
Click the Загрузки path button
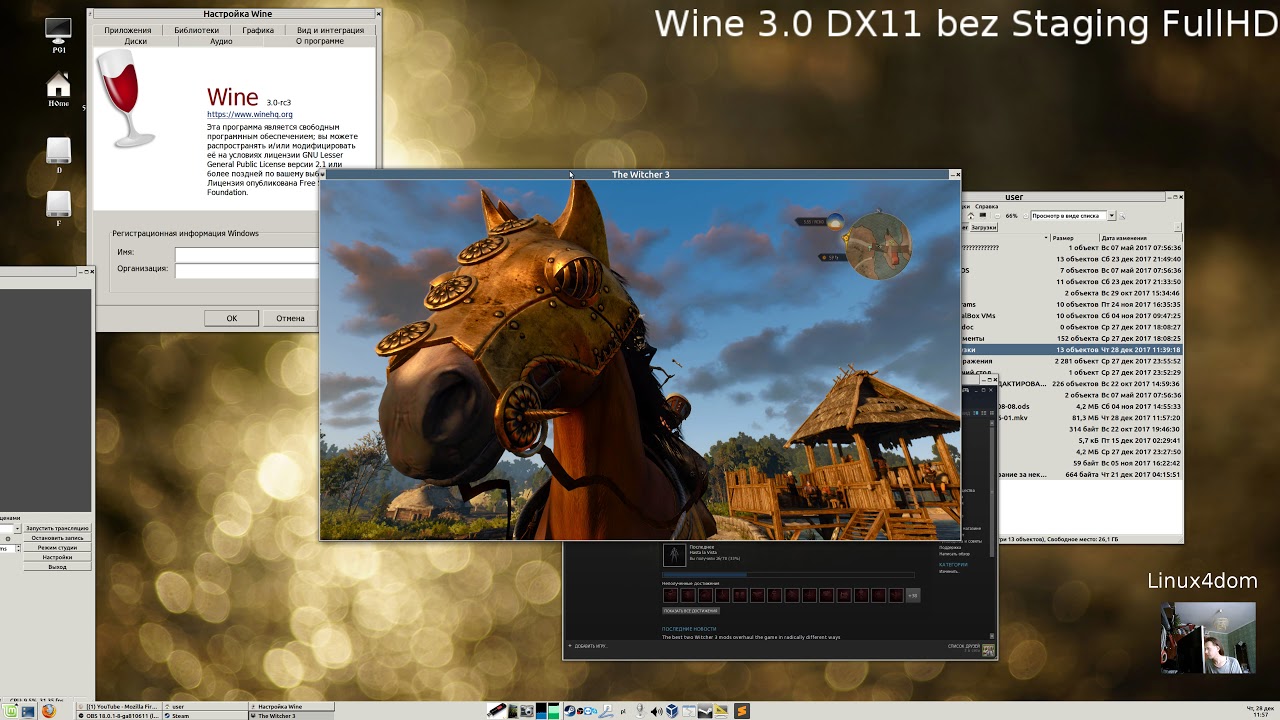(x=984, y=228)
